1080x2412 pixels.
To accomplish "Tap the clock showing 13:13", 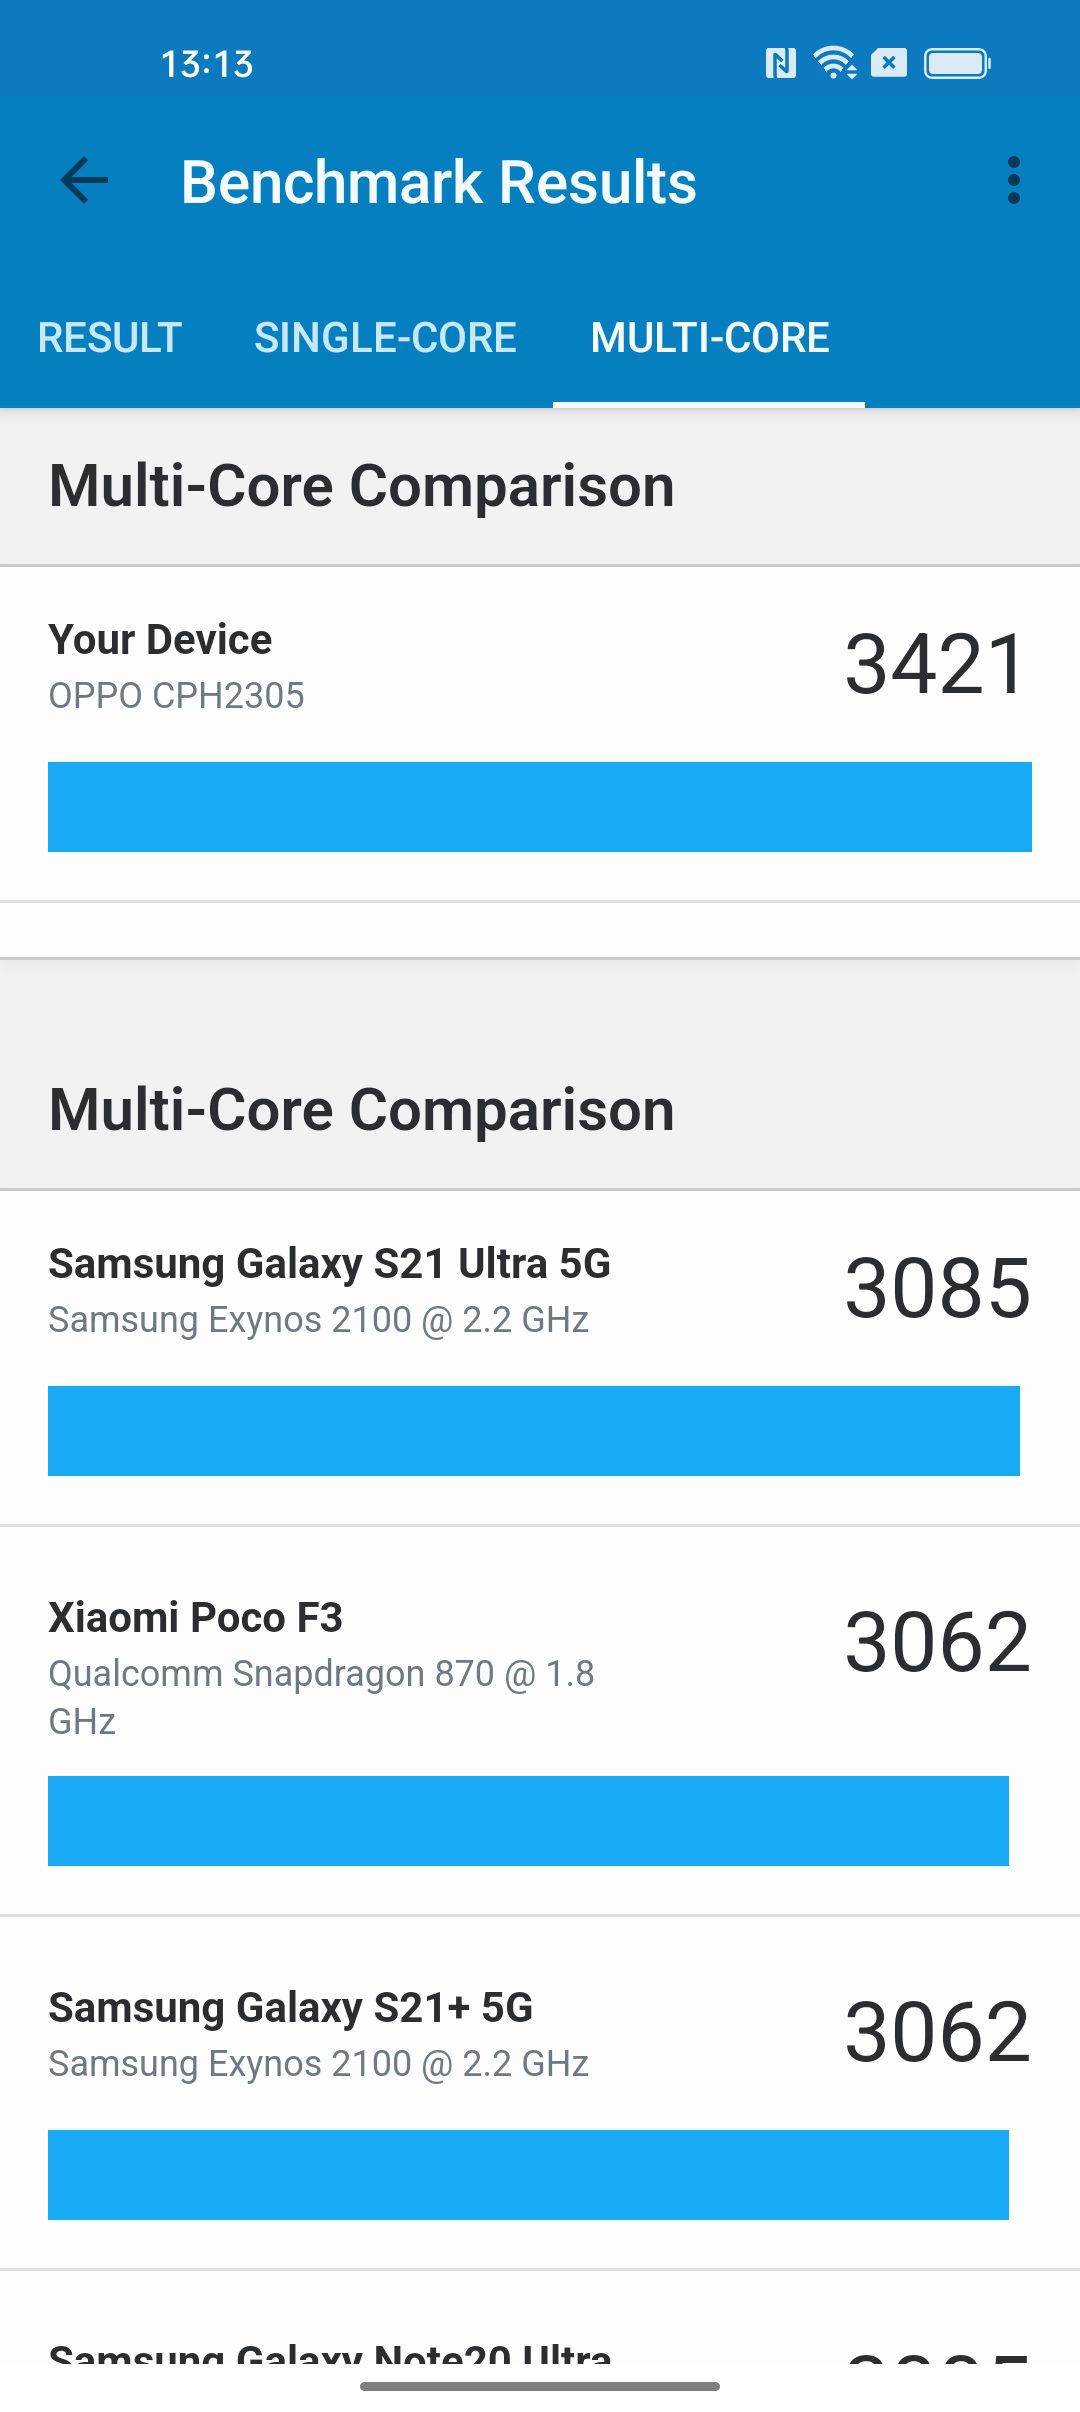I will pos(207,64).
